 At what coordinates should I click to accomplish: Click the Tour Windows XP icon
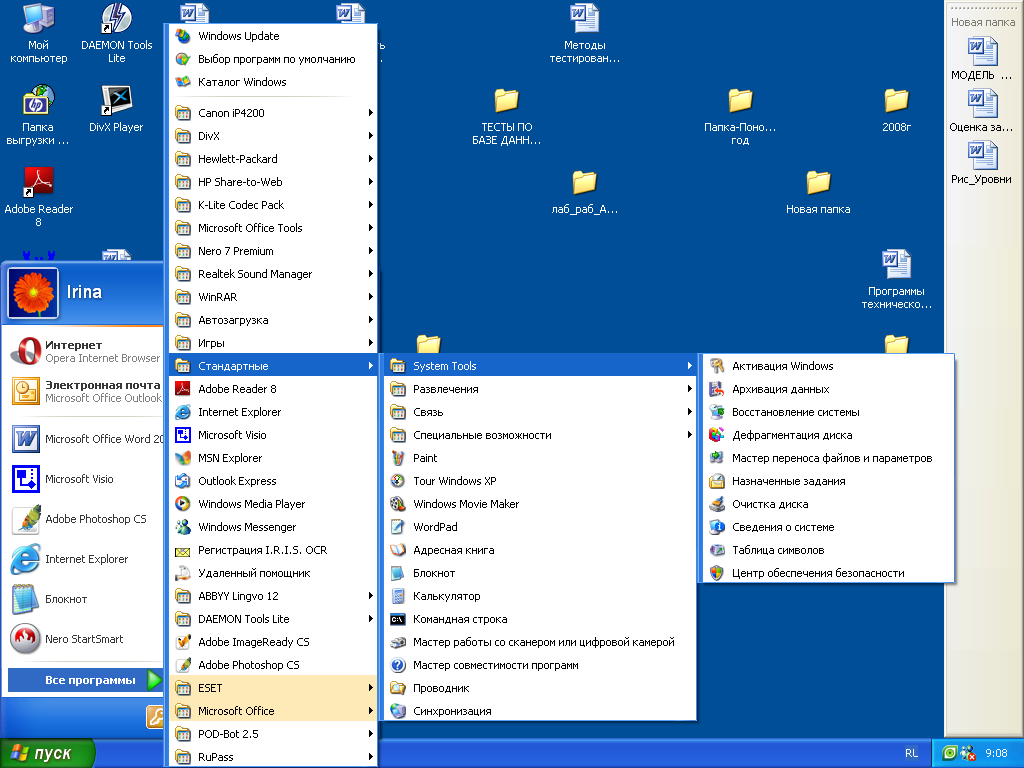coord(398,481)
